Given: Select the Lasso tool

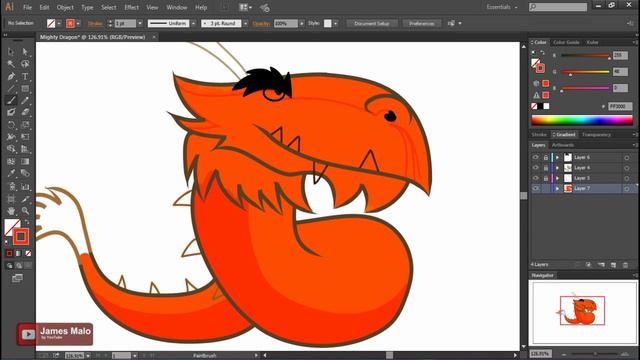Looking at the screenshot, I should click(25, 64).
